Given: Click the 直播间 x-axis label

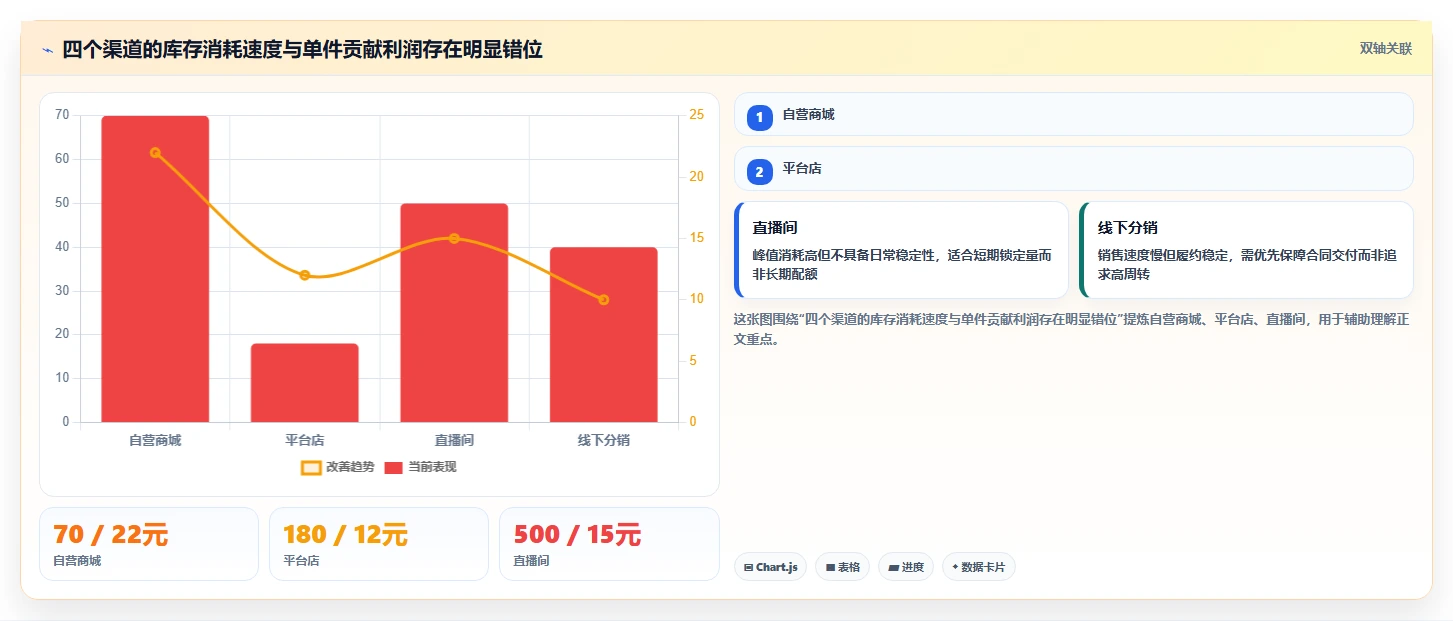Looking at the screenshot, I should (x=454, y=440).
